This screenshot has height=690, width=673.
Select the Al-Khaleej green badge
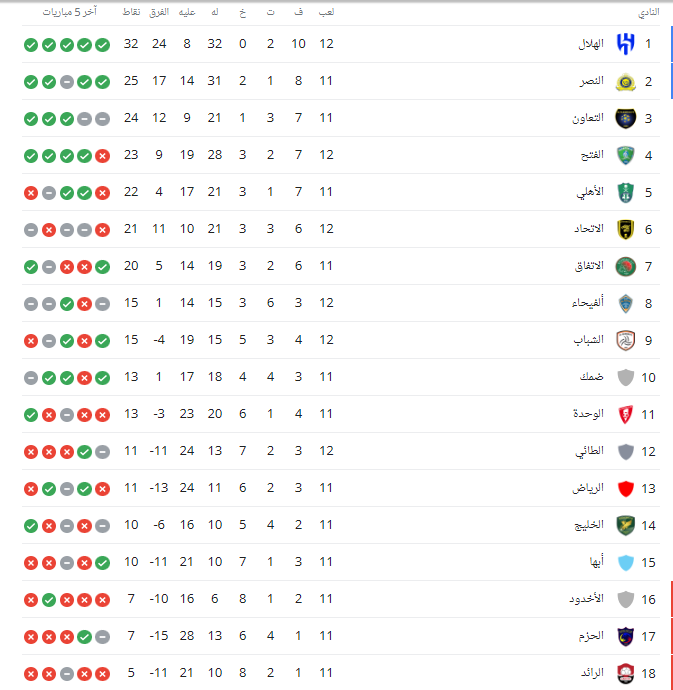click(625, 525)
